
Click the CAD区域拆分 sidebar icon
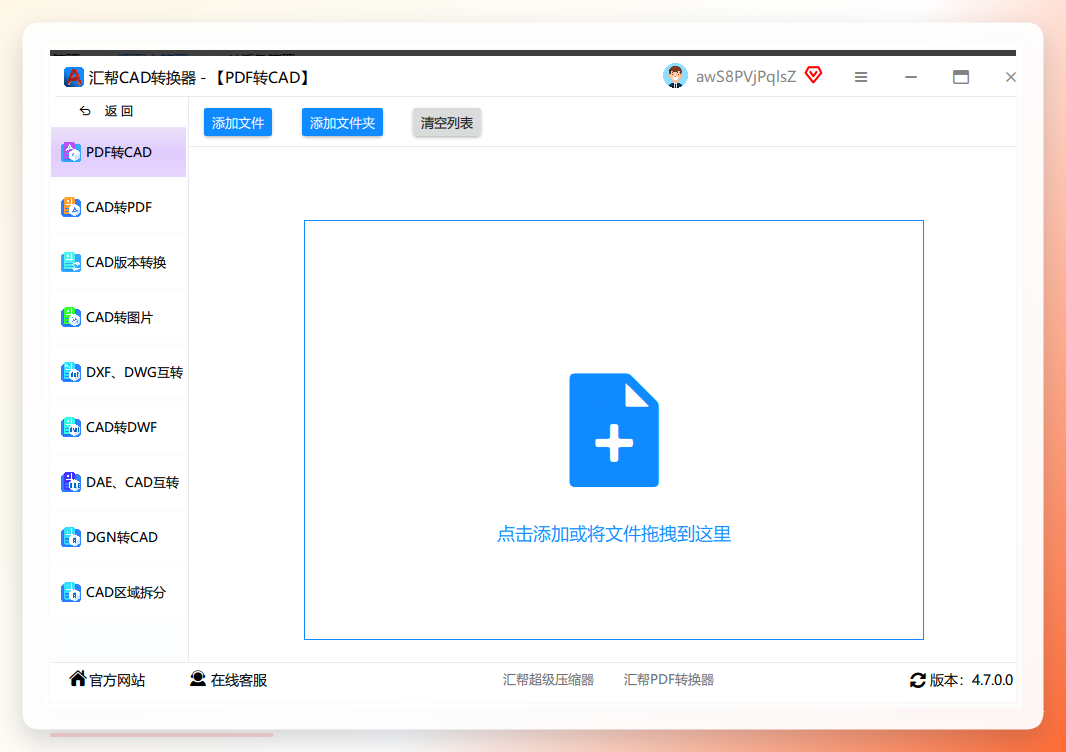click(x=71, y=593)
